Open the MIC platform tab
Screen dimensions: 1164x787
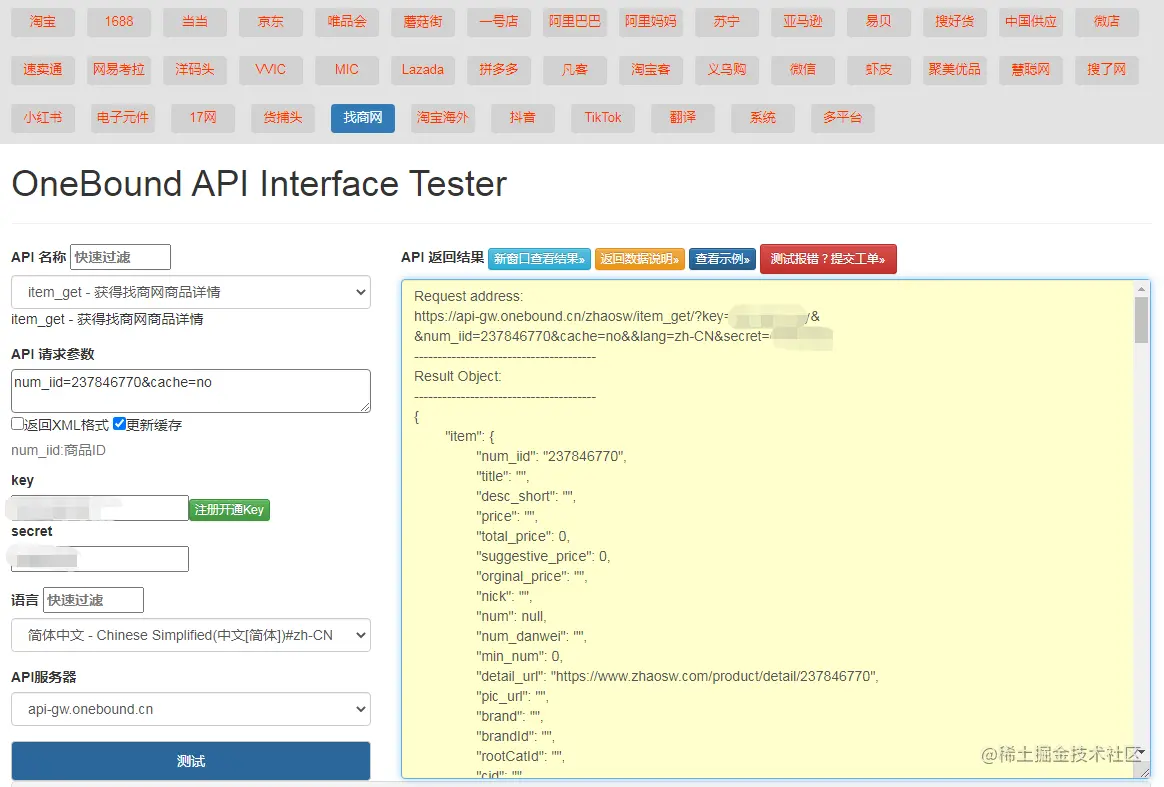(347, 70)
